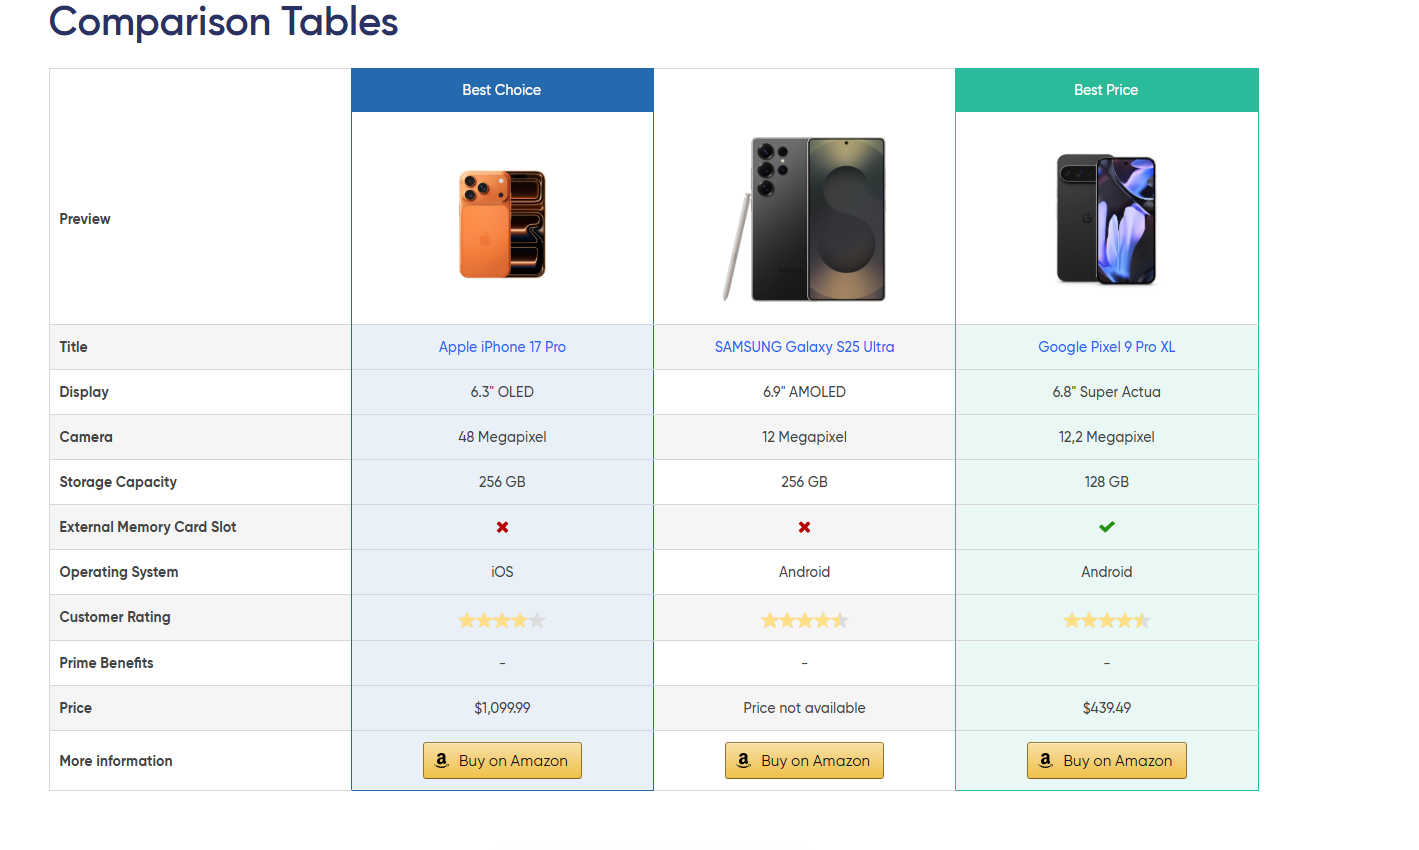Click the iPhone 17 Pro star rating

click(502, 620)
